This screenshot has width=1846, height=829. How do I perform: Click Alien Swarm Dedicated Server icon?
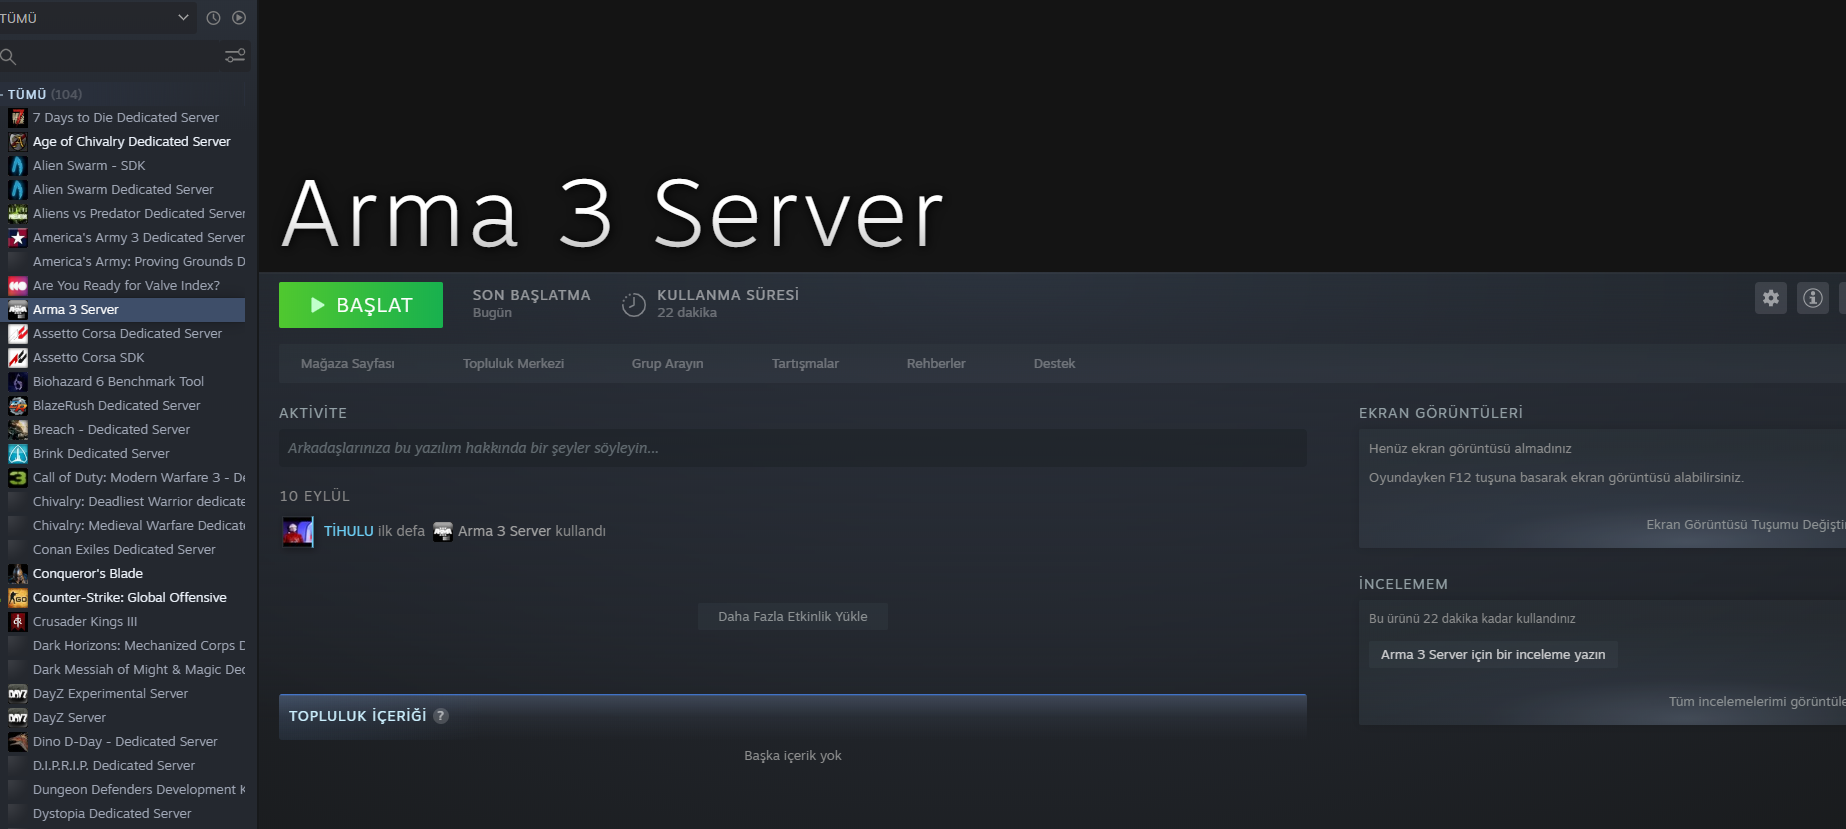(x=18, y=190)
